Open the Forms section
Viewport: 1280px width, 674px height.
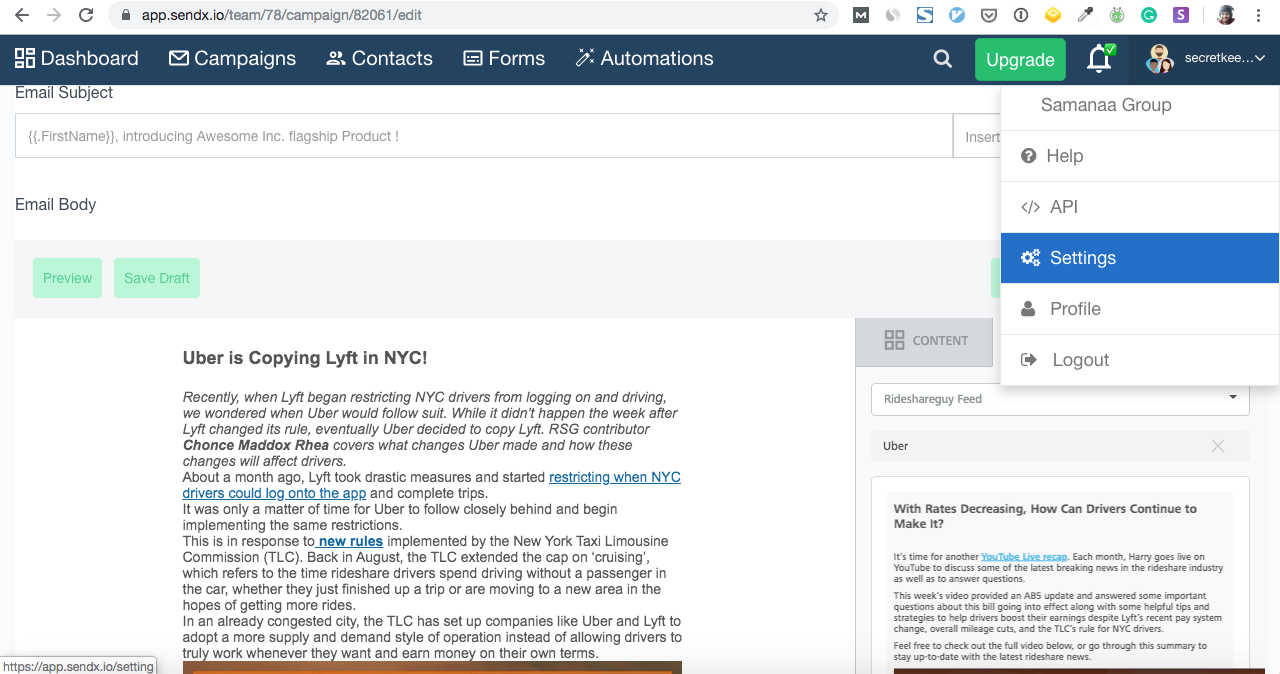504,59
